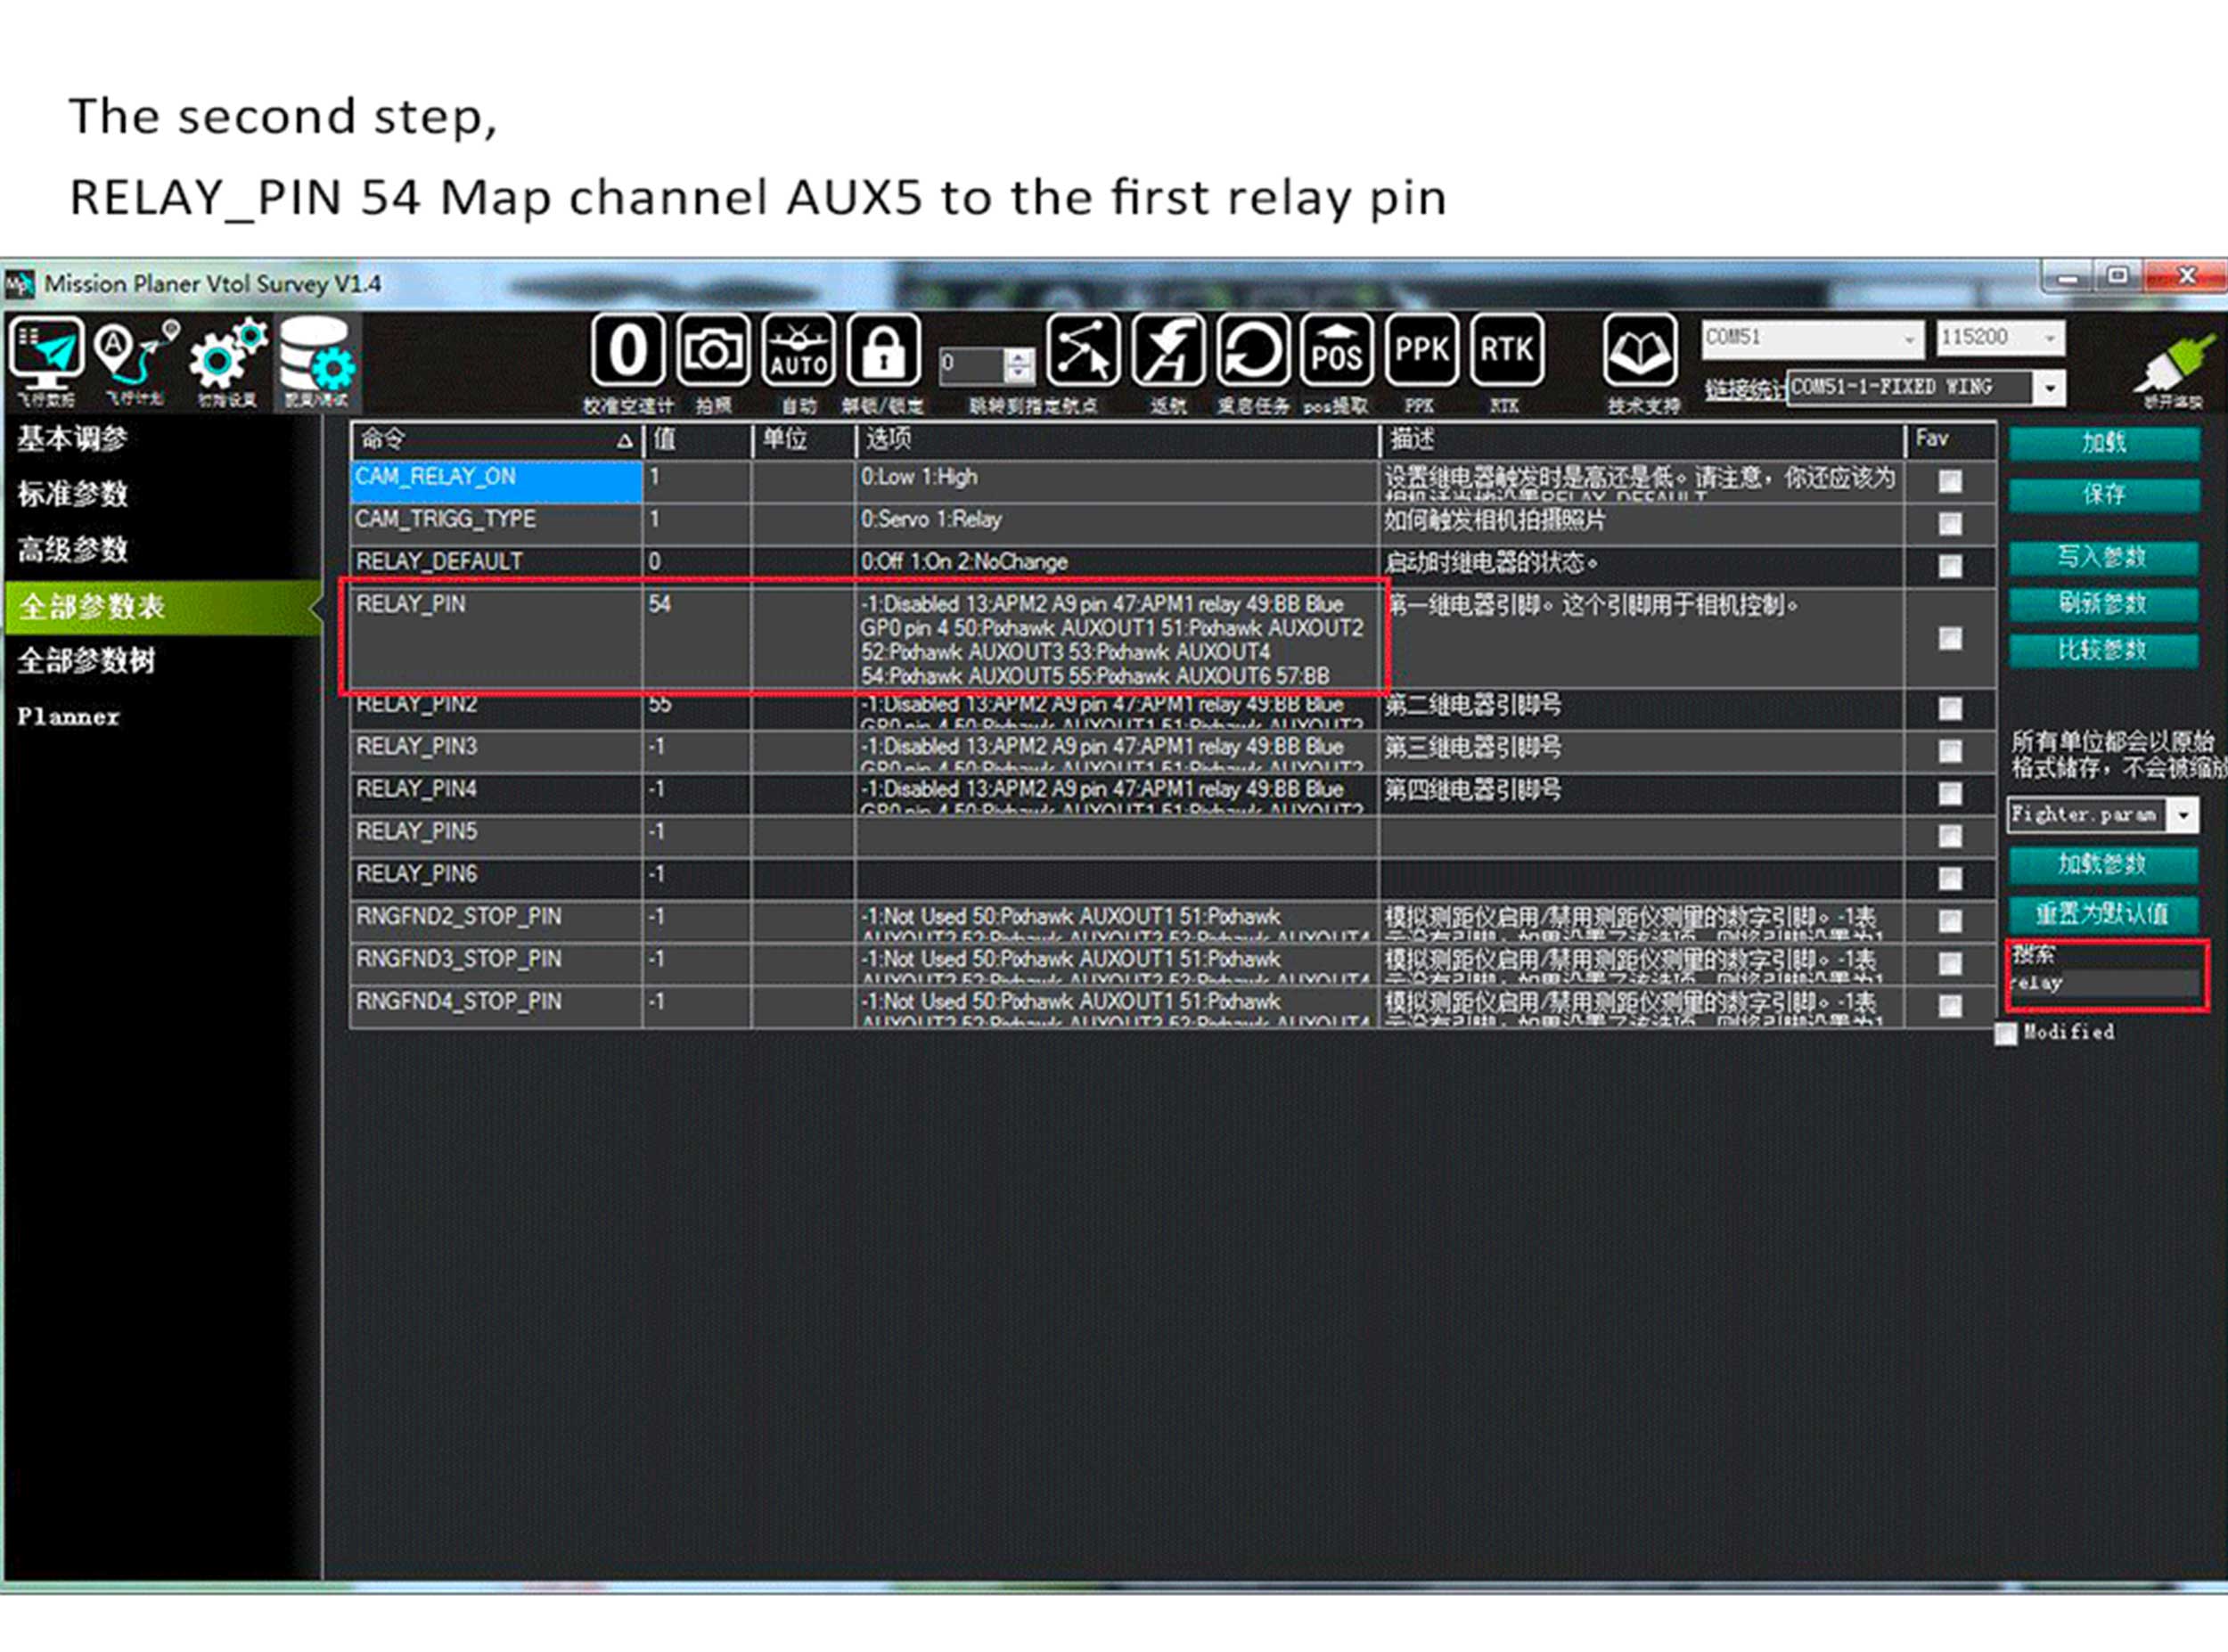Viewport: 2228px width, 1652px height.
Task: Click the RTK toolbar icon
Action: click(1506, 351)
